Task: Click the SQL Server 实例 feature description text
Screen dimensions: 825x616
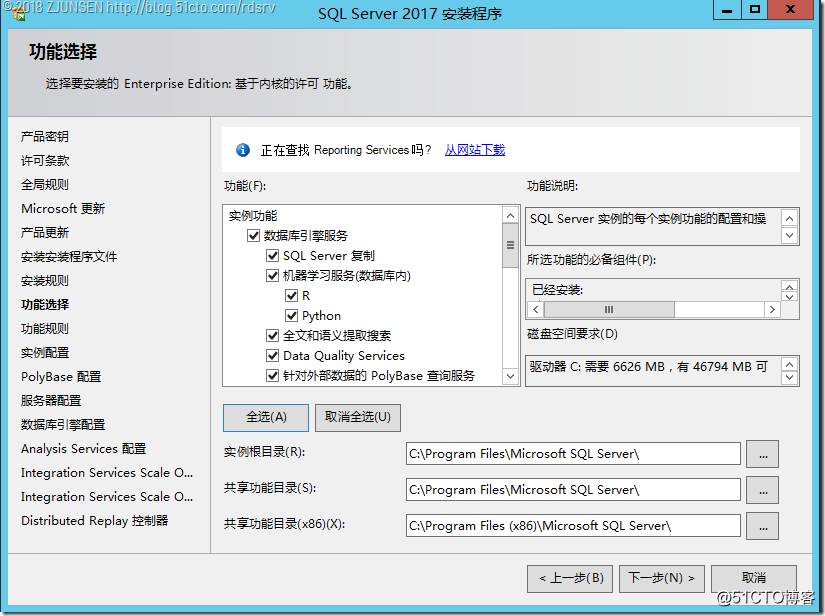Action: point(648,219)
